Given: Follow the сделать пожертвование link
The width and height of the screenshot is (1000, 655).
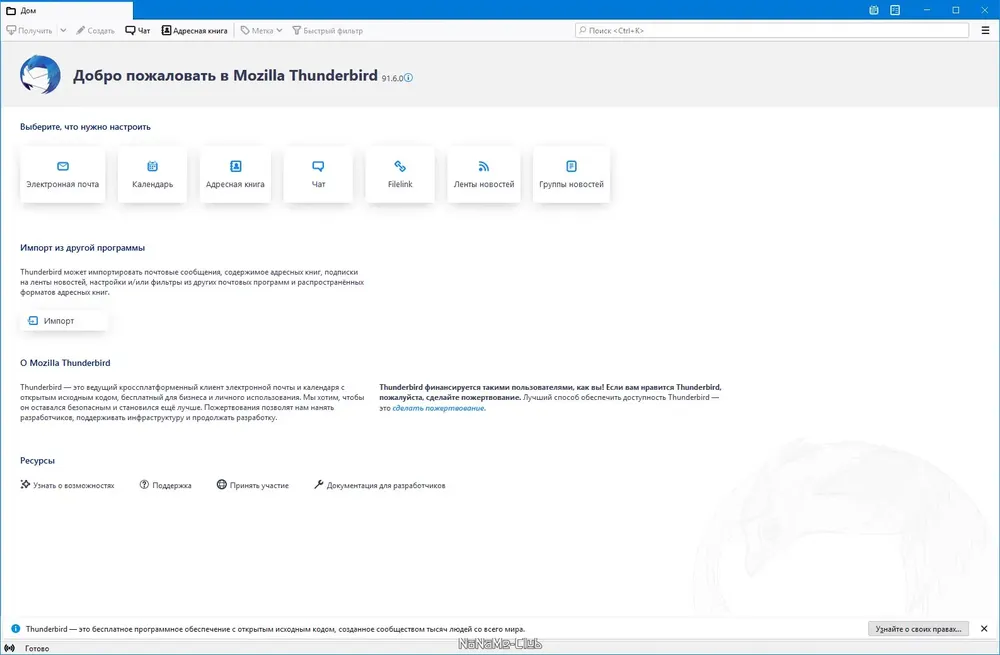Looking at the screenshot, I should pos(439,408).
